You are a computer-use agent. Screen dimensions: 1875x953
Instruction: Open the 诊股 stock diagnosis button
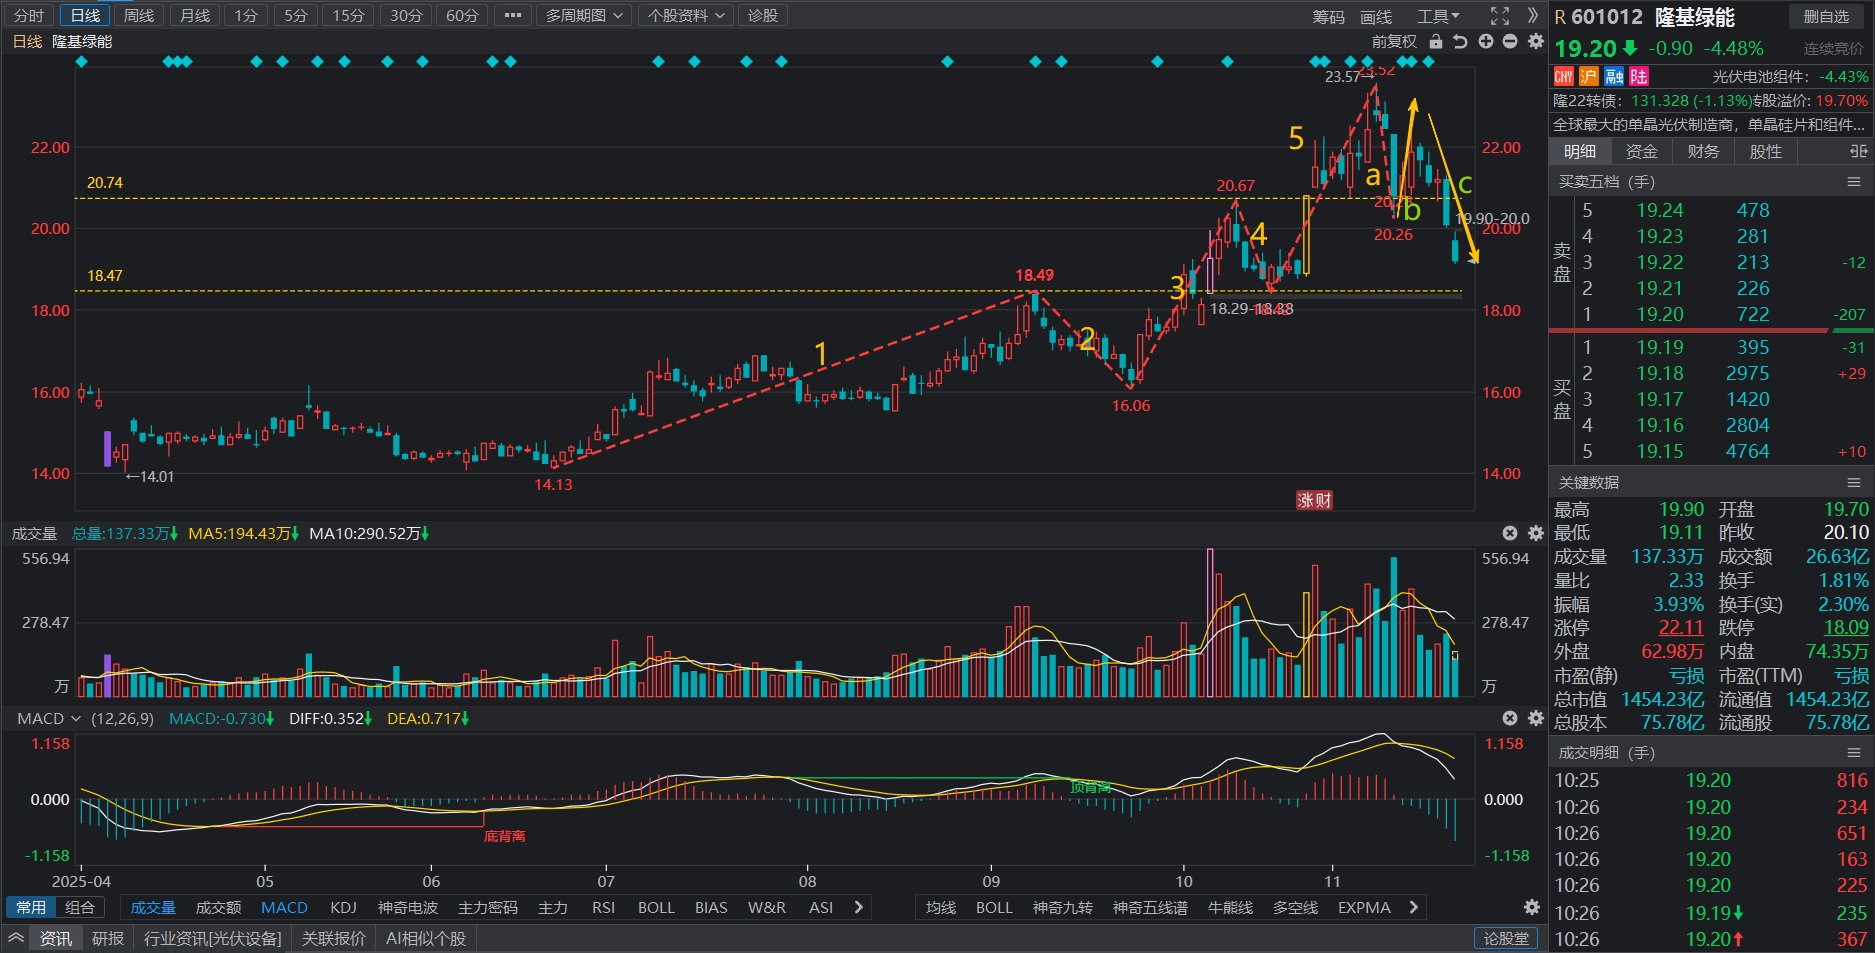click(763, 16)
